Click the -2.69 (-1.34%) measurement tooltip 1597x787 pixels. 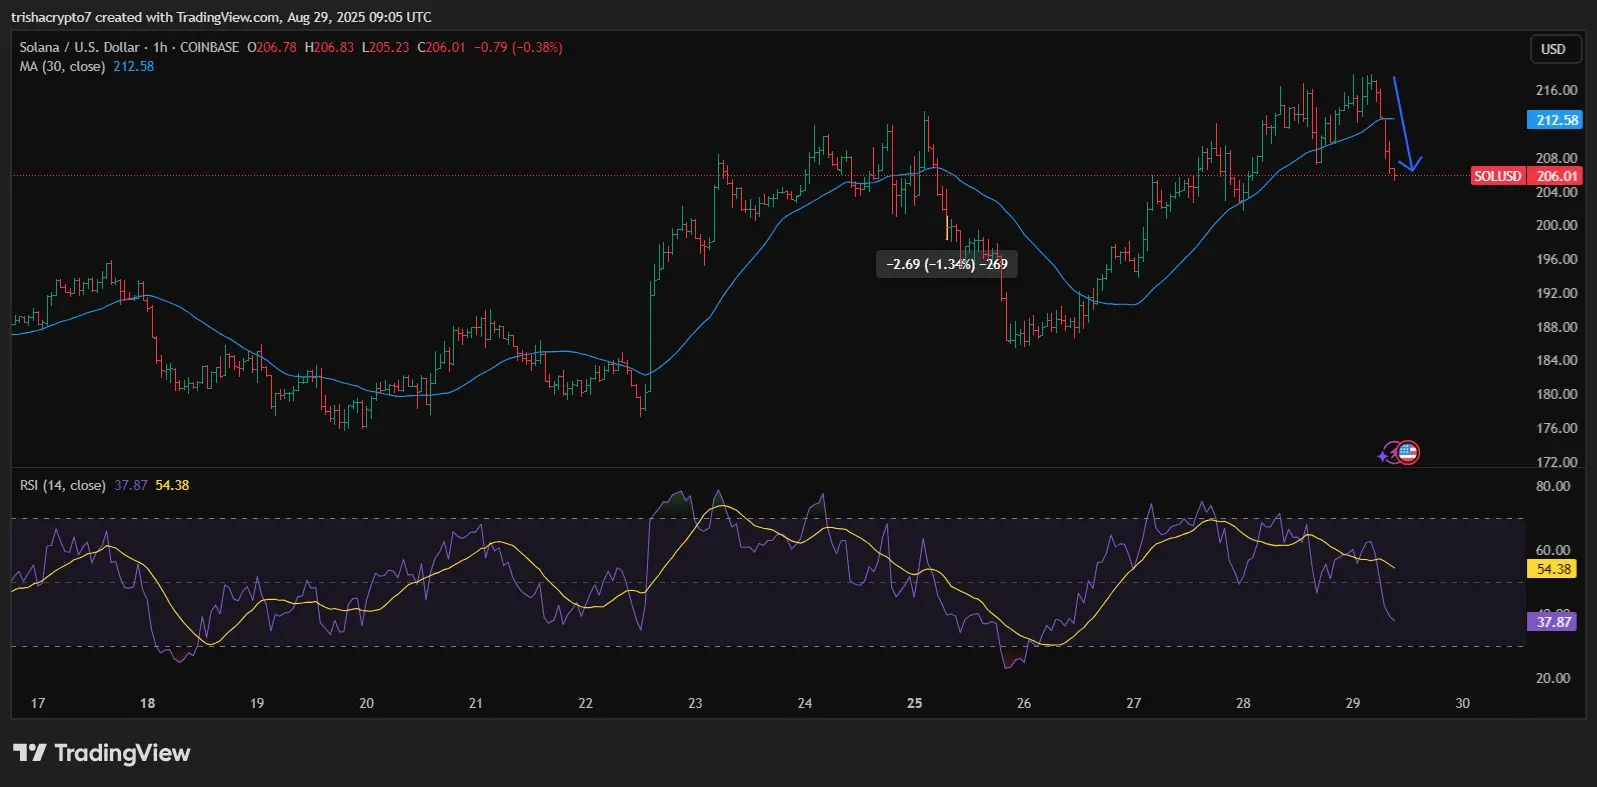[x=947, y=264]
